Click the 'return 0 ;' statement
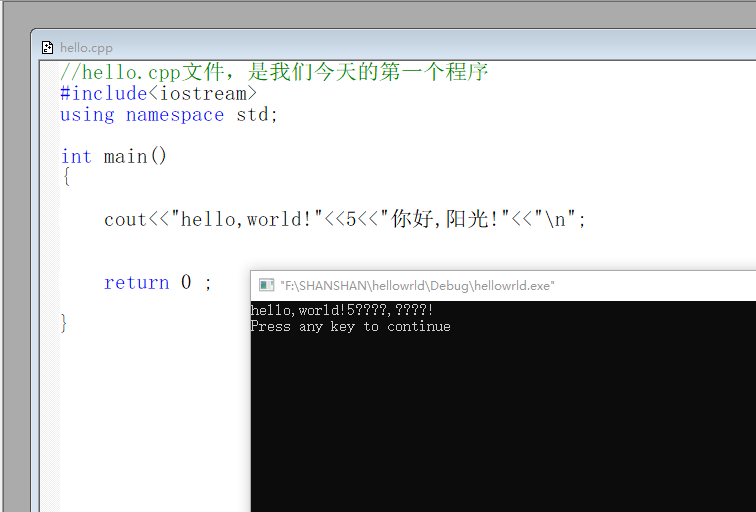The image size is (756, 512). [158, 283]
